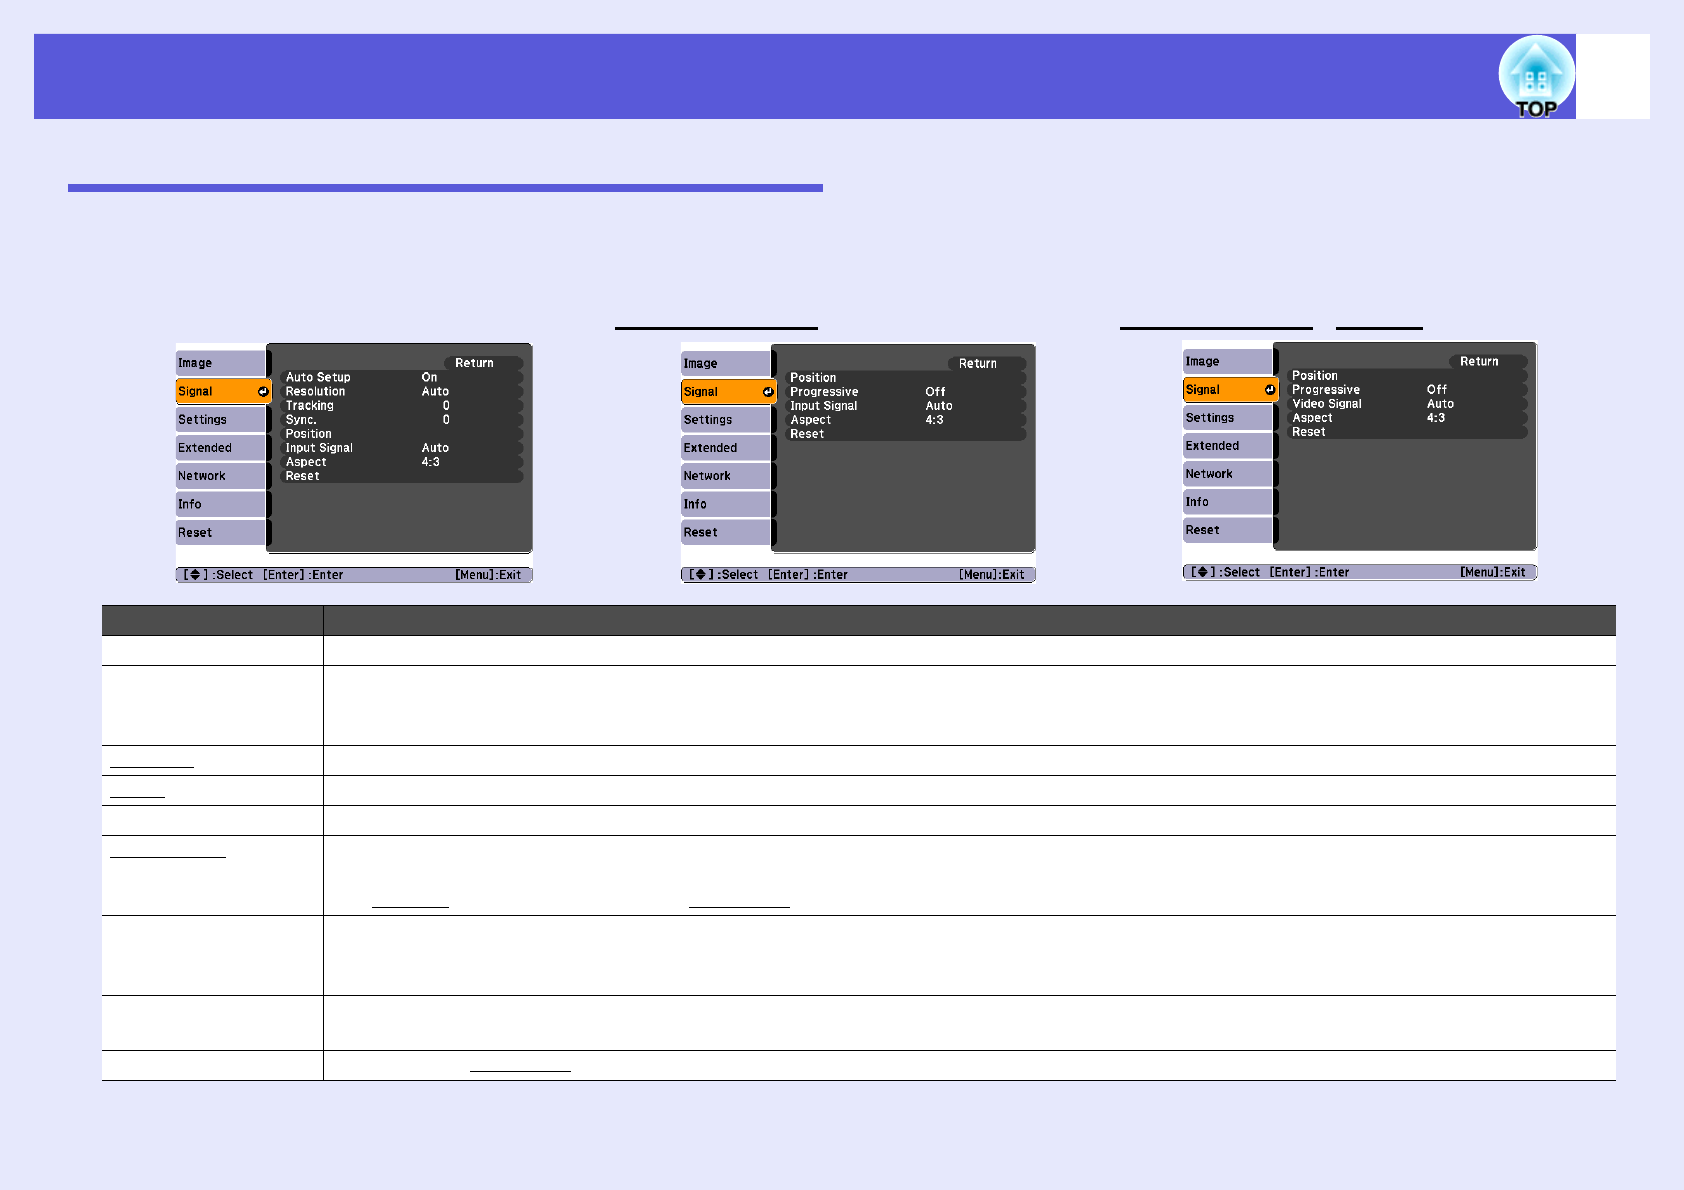
Task: Select Position in the middle menu screenshot
Action: [x=905, y=378]
